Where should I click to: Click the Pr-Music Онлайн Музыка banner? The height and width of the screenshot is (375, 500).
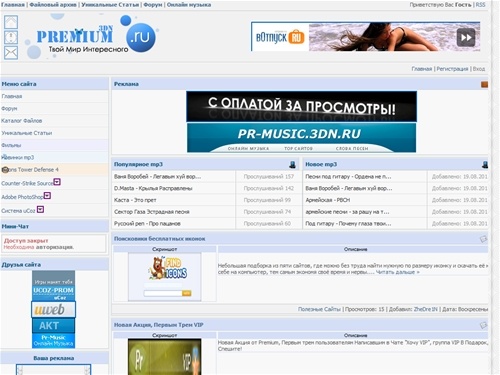[x=53, y=341]
